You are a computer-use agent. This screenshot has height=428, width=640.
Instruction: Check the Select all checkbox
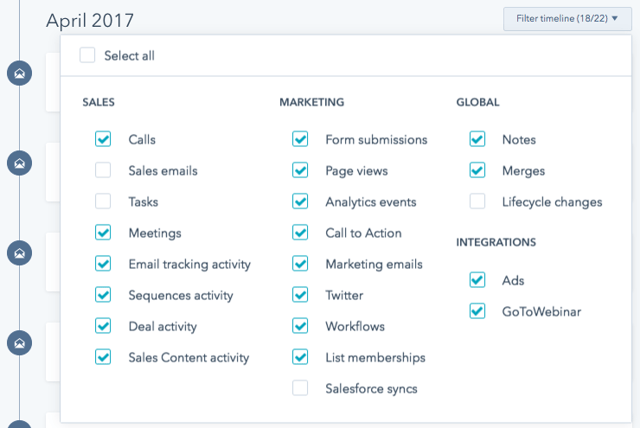[89, 56]
